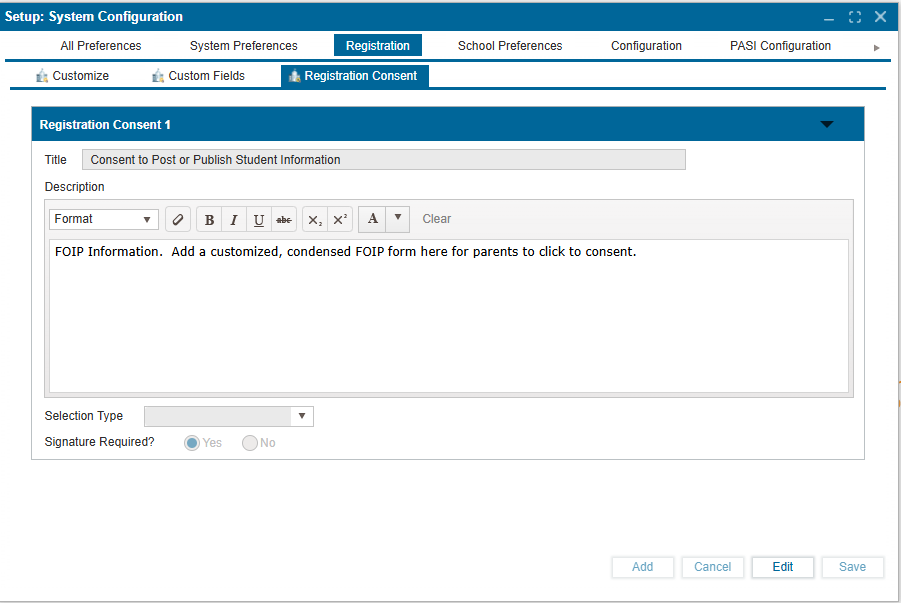Apply italic formatting

coord(233,219)
